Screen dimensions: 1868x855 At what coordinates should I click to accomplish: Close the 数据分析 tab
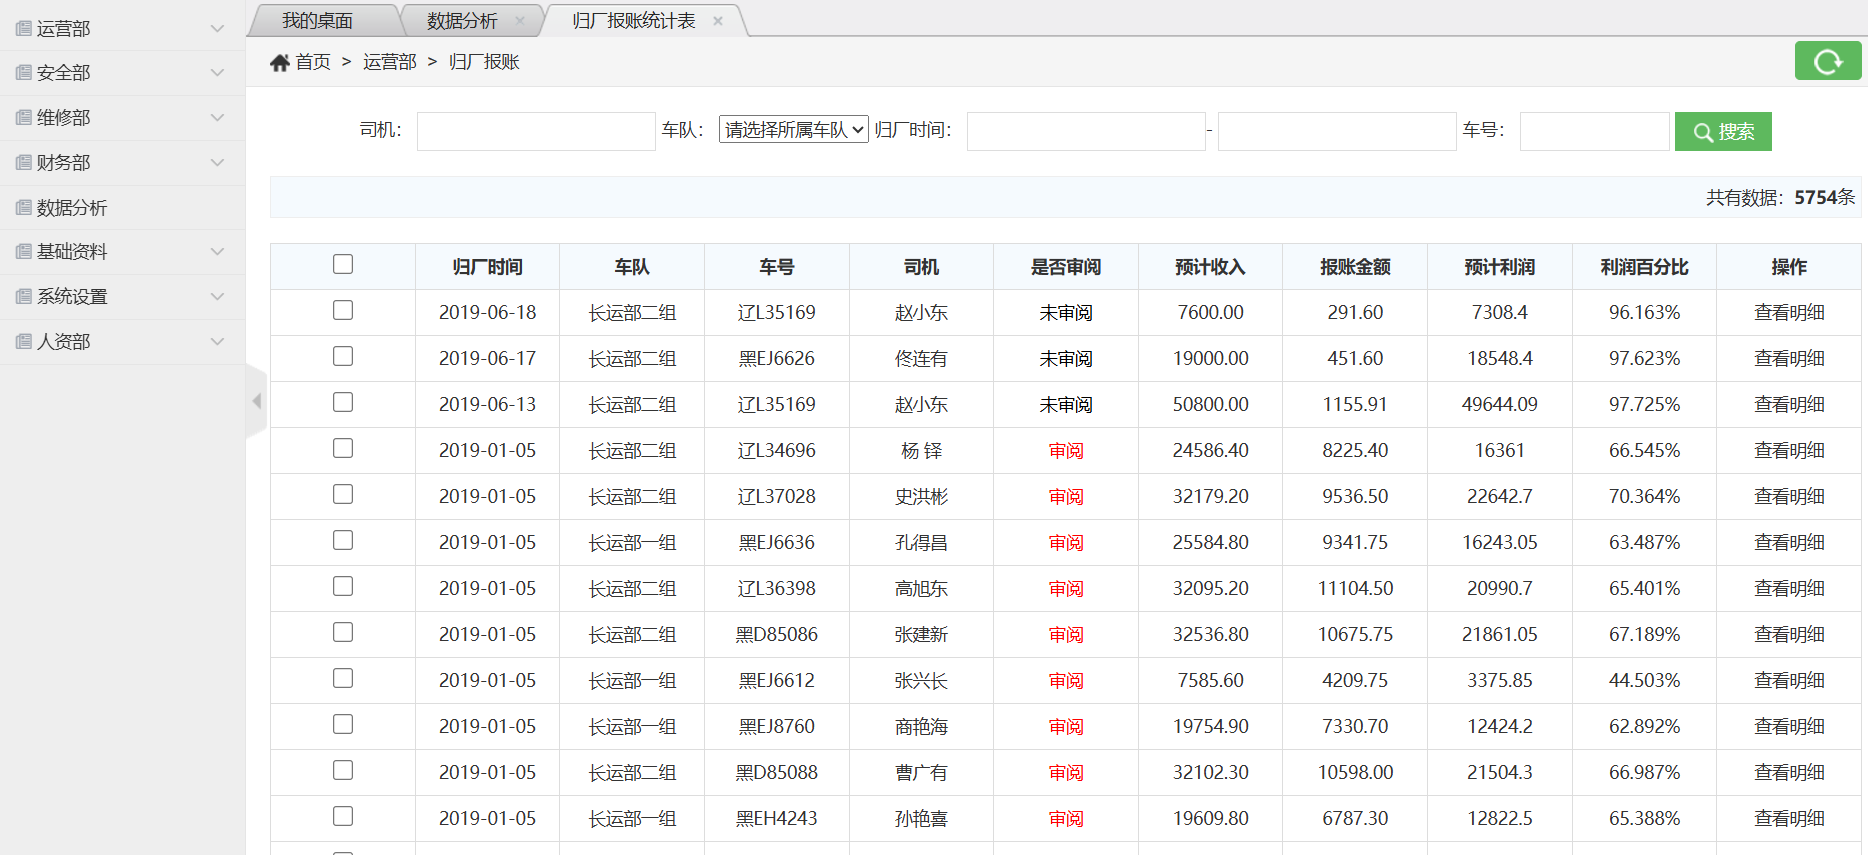(x=519, y=21)
